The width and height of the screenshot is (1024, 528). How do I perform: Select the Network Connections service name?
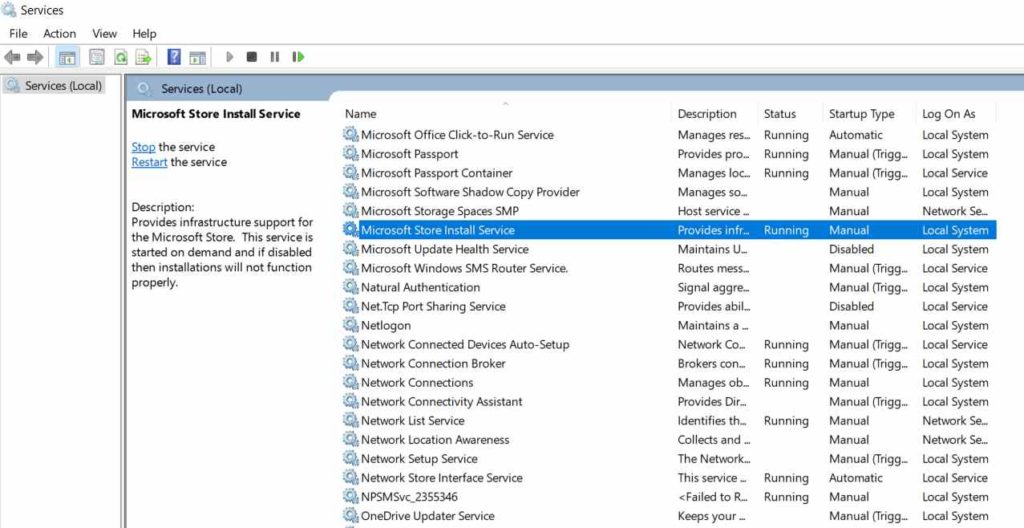417,382
